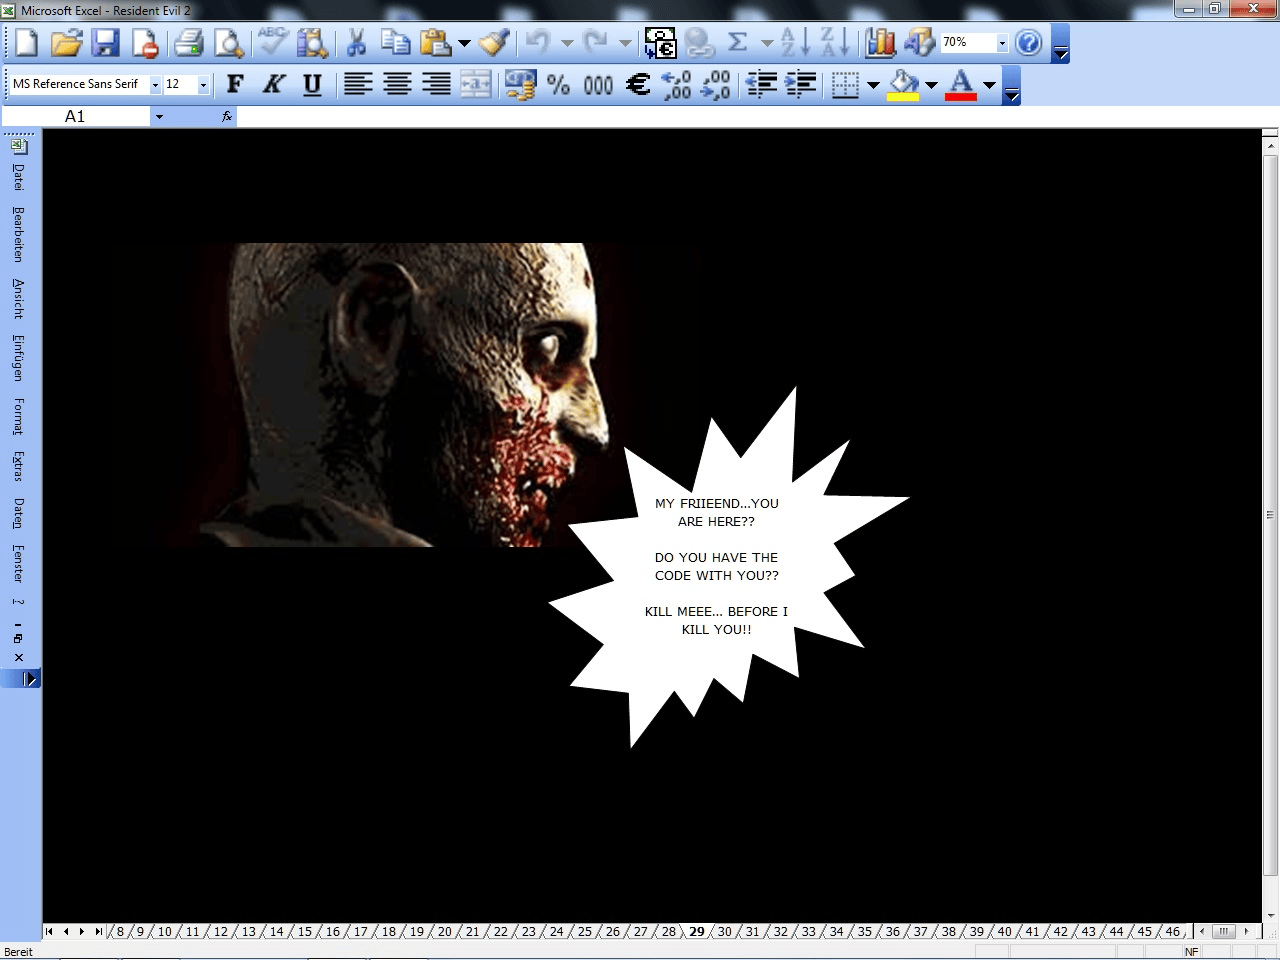Open the Chart Wizard icon
Screen dimensions: 1280x960
880,43
